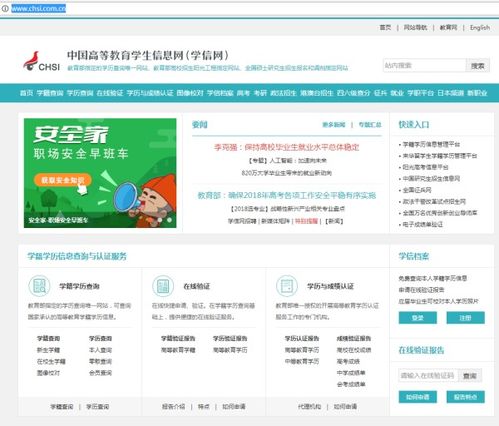Switch to English version
The image size is (499, 426).
[480, 27]
